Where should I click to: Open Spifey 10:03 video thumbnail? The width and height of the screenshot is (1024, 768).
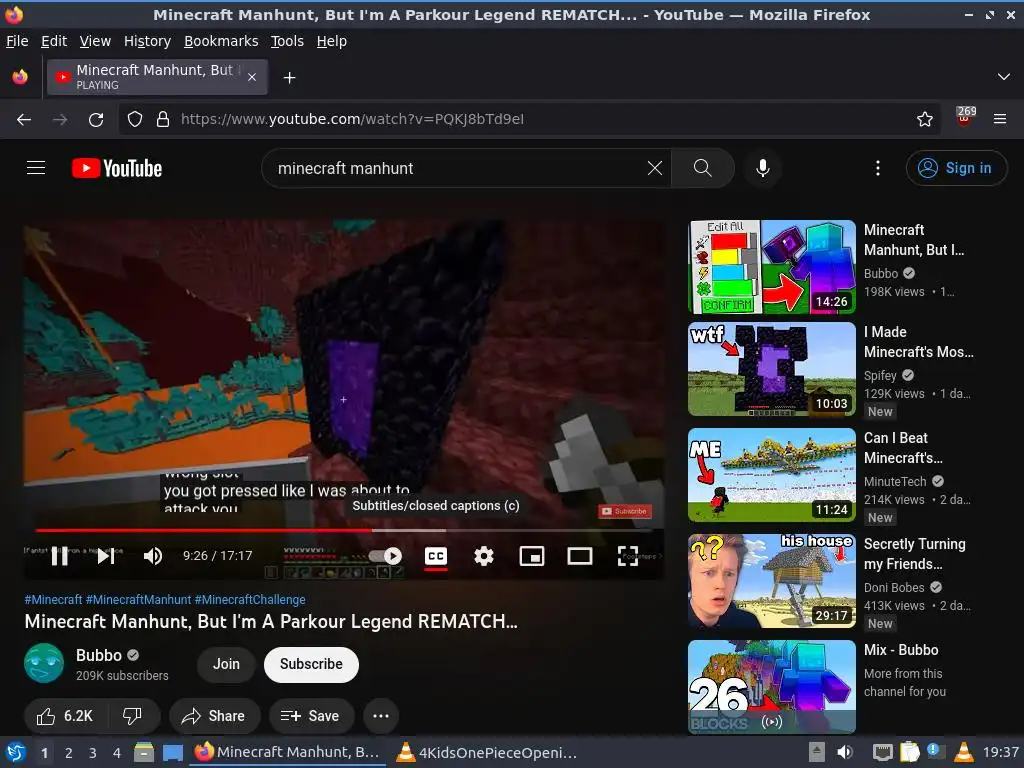click(772, 369)
